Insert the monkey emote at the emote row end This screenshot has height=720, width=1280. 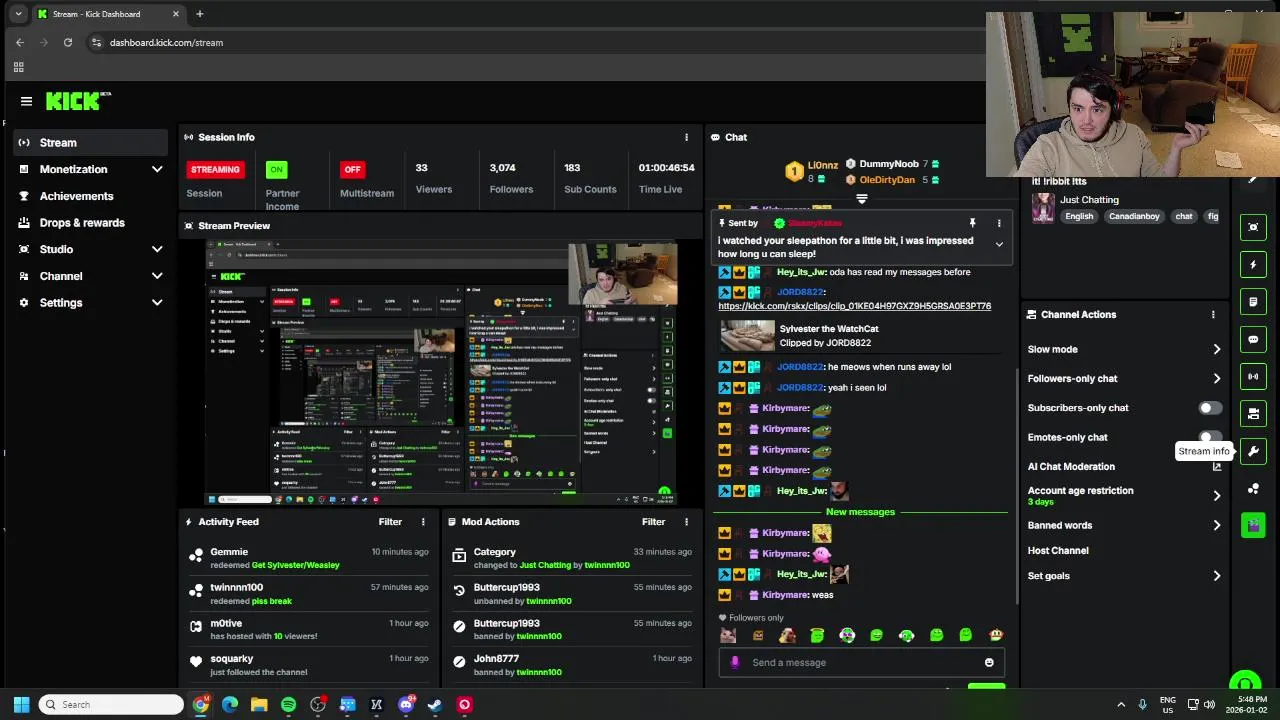(x=995, y=635)
